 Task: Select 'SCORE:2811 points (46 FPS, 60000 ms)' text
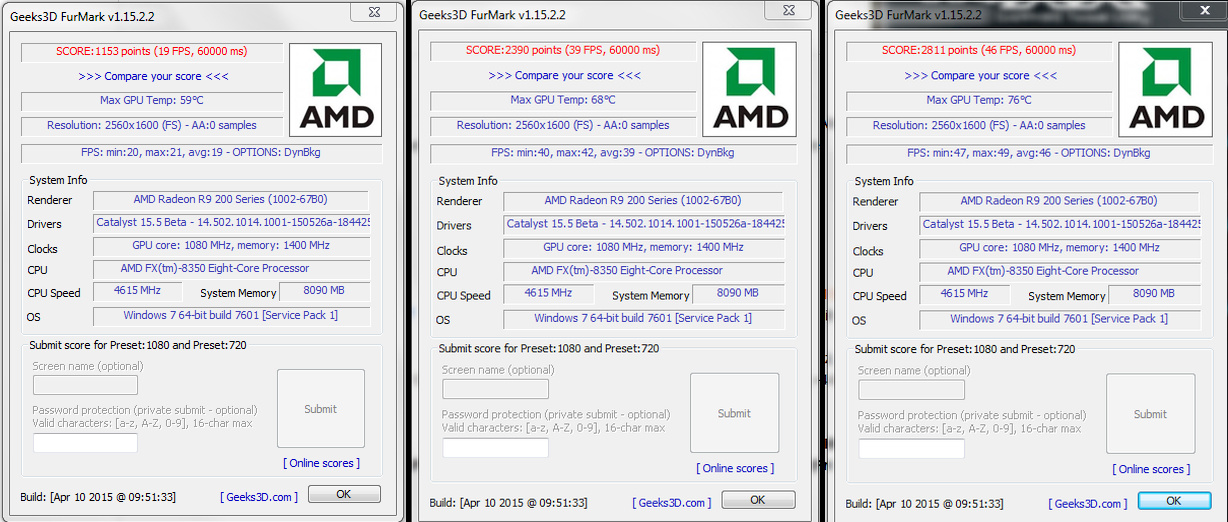tap(978, 50)
